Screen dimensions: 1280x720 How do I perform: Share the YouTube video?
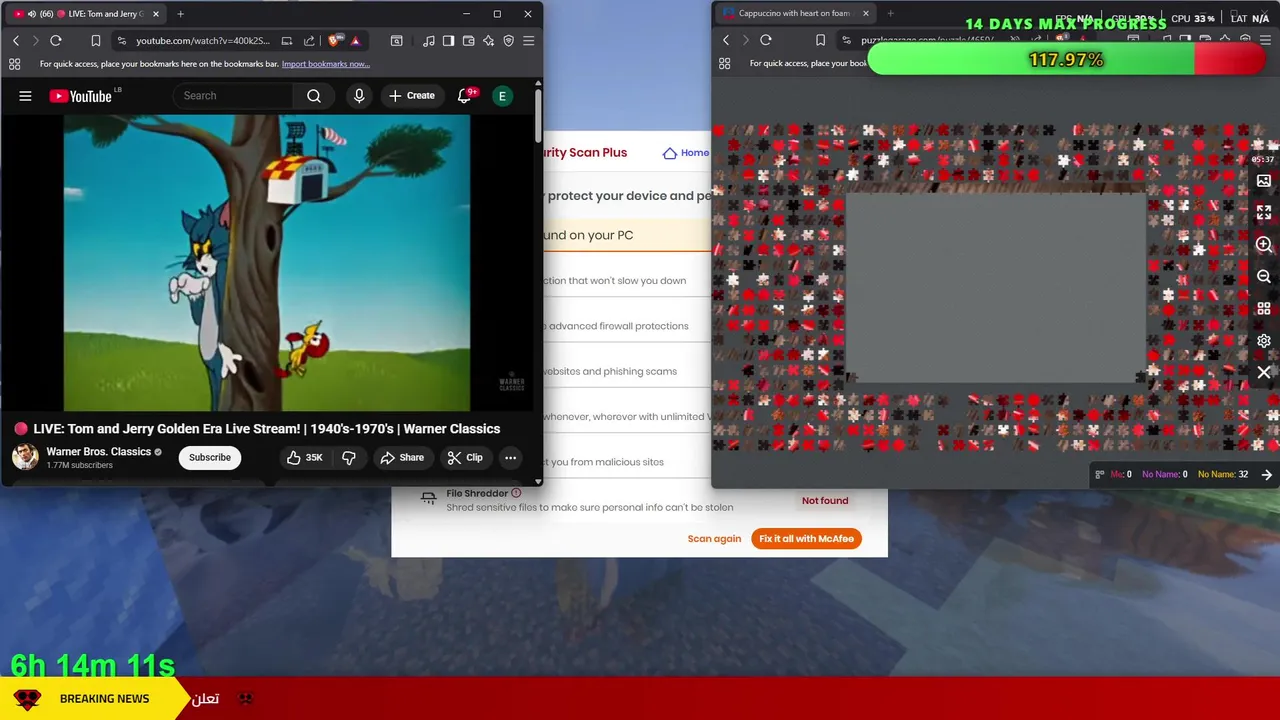(x=402, y=457)
